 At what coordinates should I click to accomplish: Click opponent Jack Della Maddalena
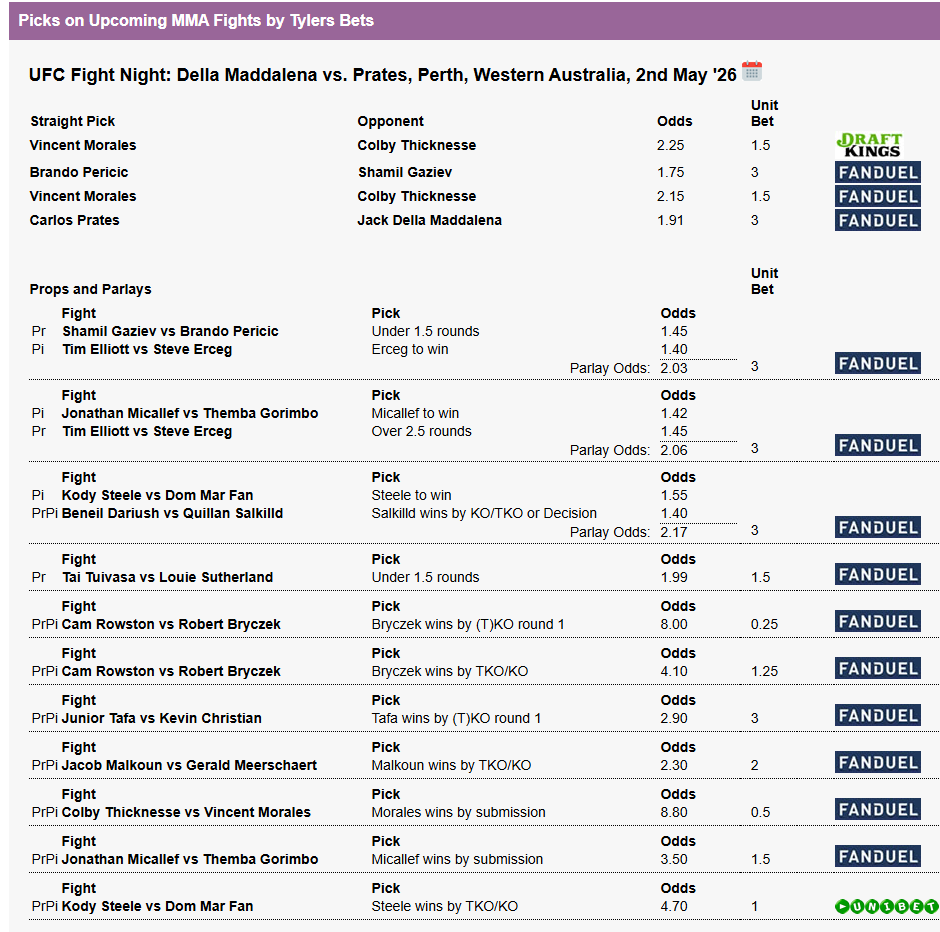(429, 220)
